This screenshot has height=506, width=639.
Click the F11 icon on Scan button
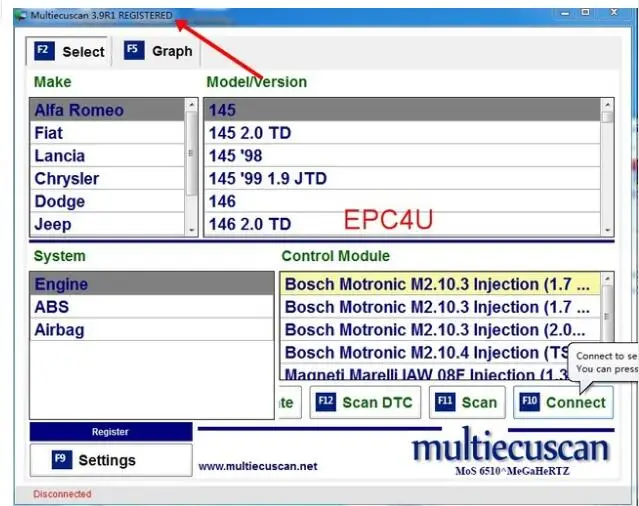pyautogui.click(x=445, y=402)
